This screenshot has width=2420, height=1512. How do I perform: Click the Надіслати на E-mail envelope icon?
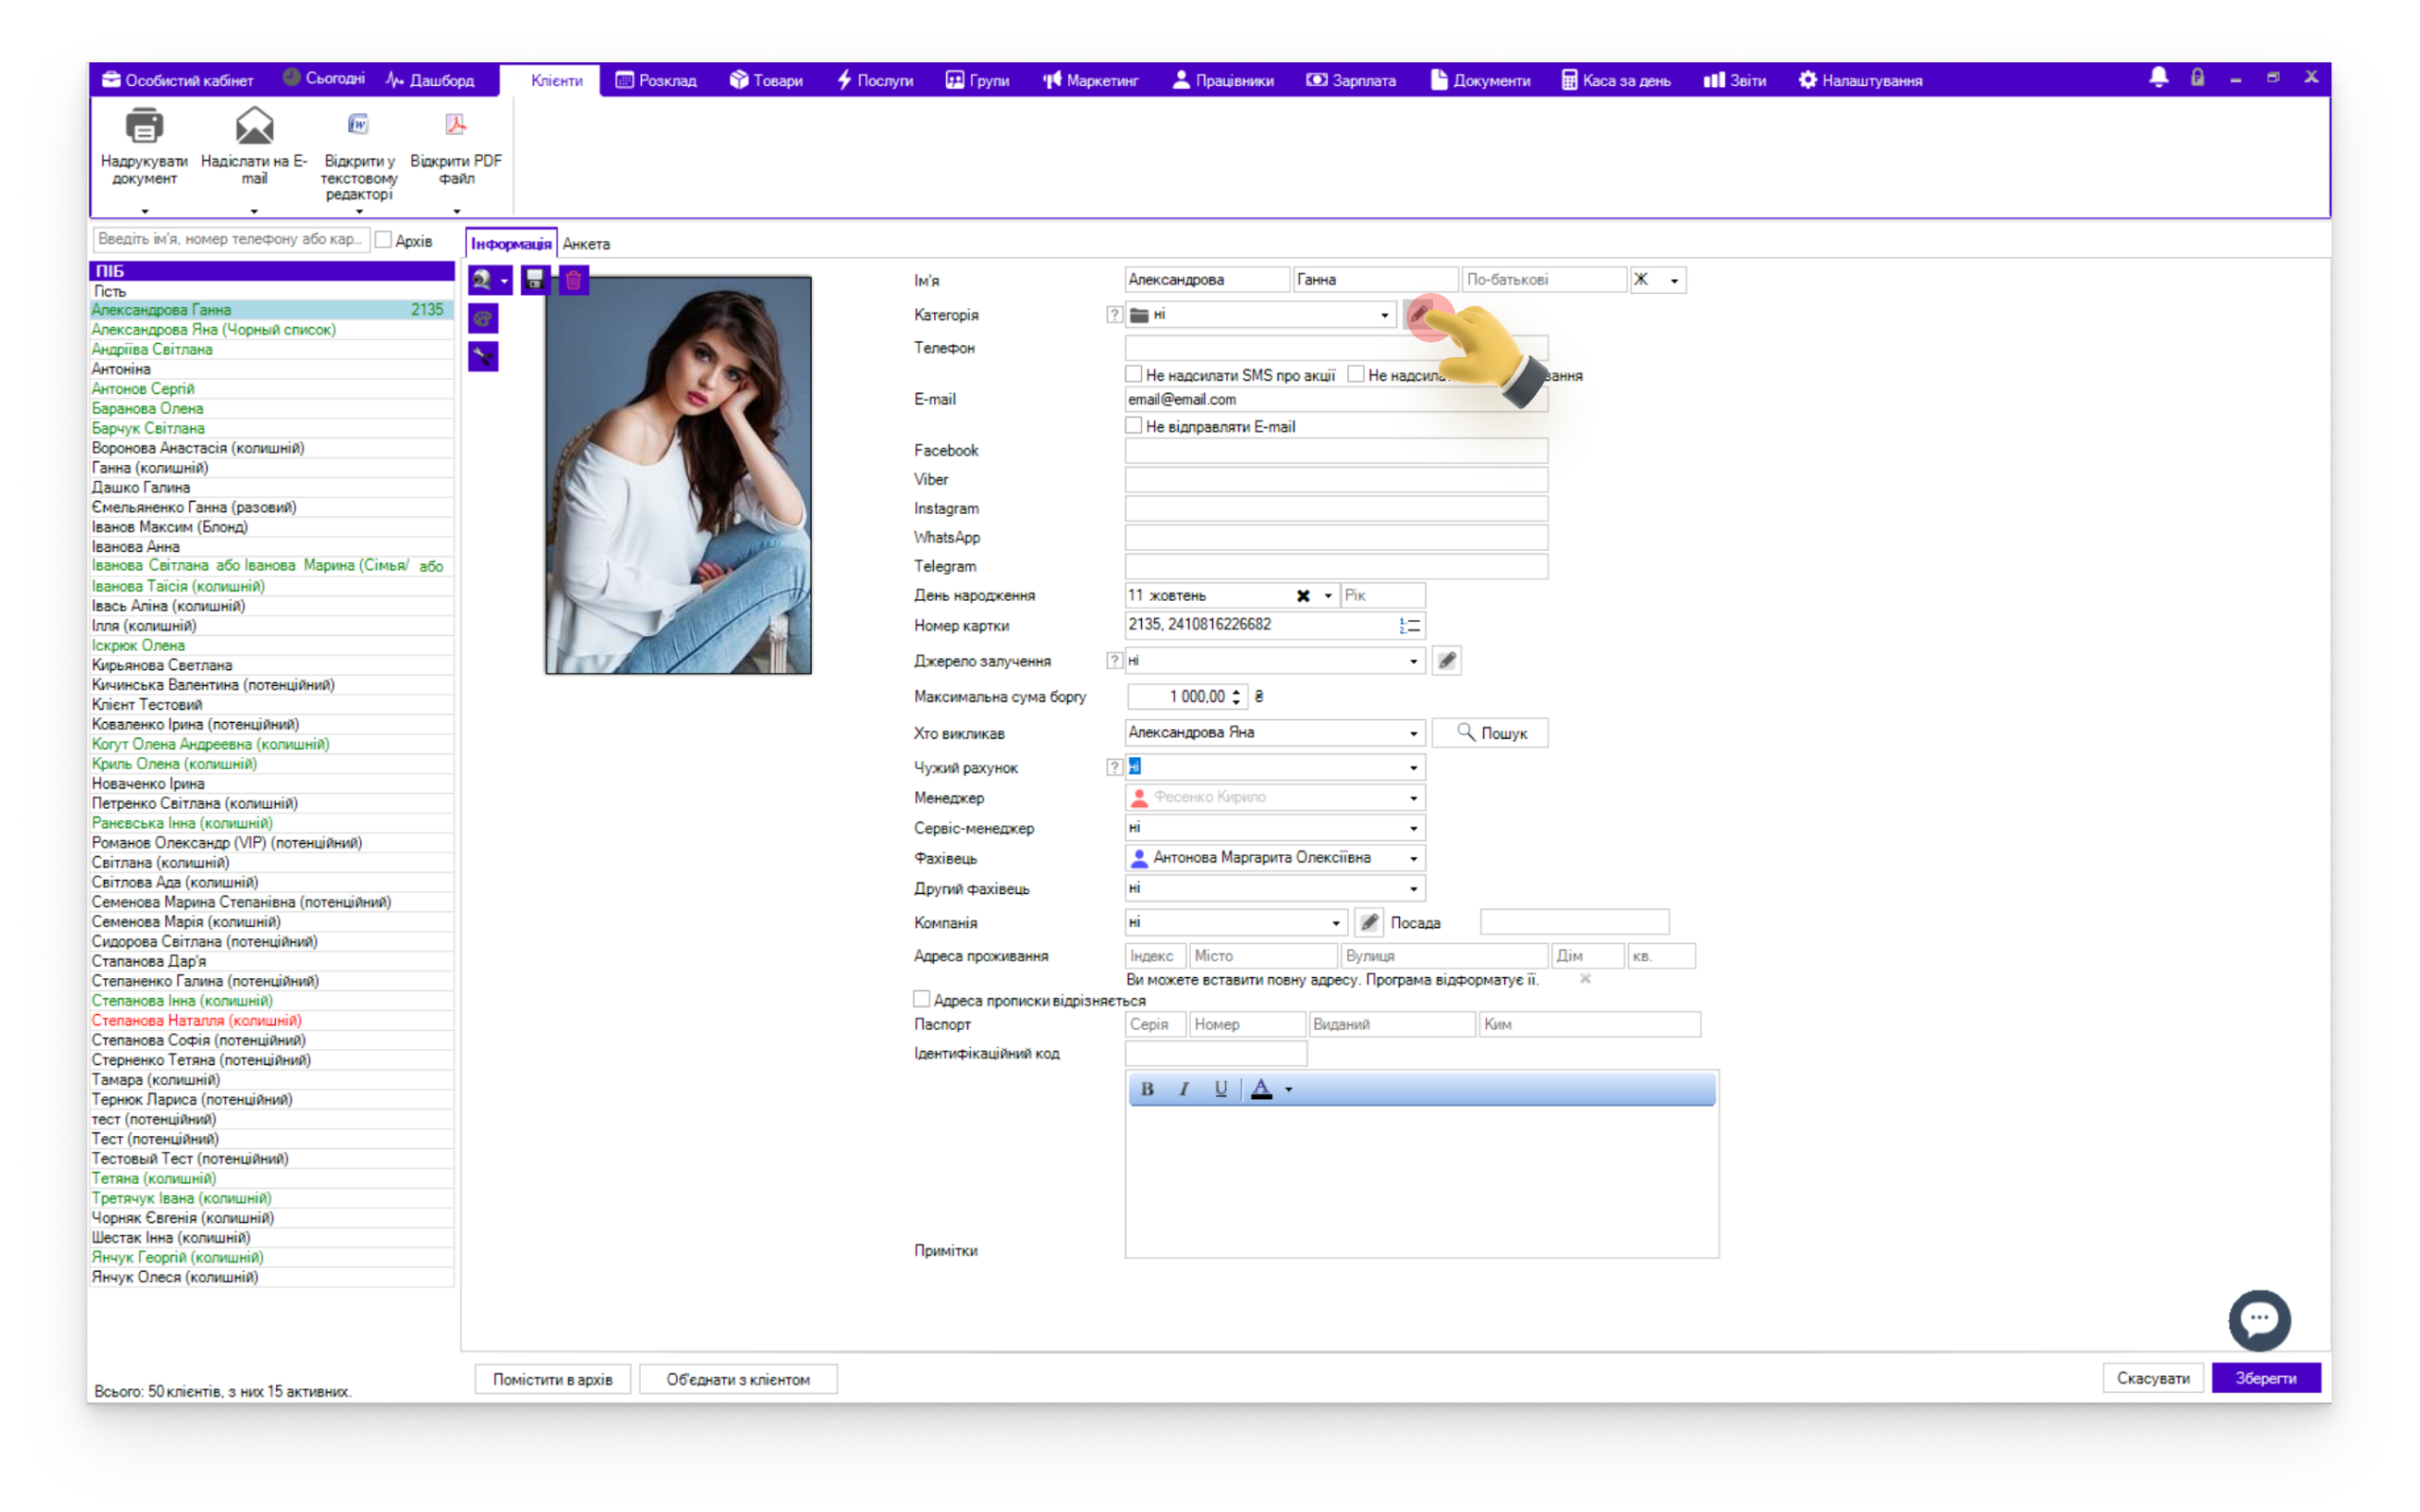254,126
